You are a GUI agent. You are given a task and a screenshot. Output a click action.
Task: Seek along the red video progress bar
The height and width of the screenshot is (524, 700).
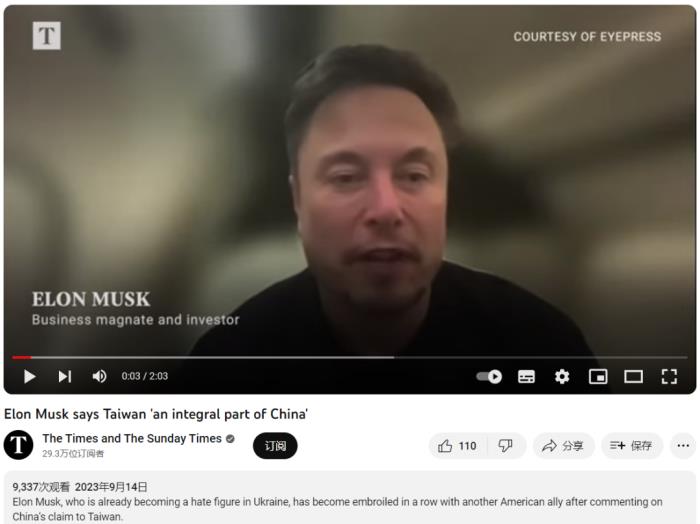point(350,358)
